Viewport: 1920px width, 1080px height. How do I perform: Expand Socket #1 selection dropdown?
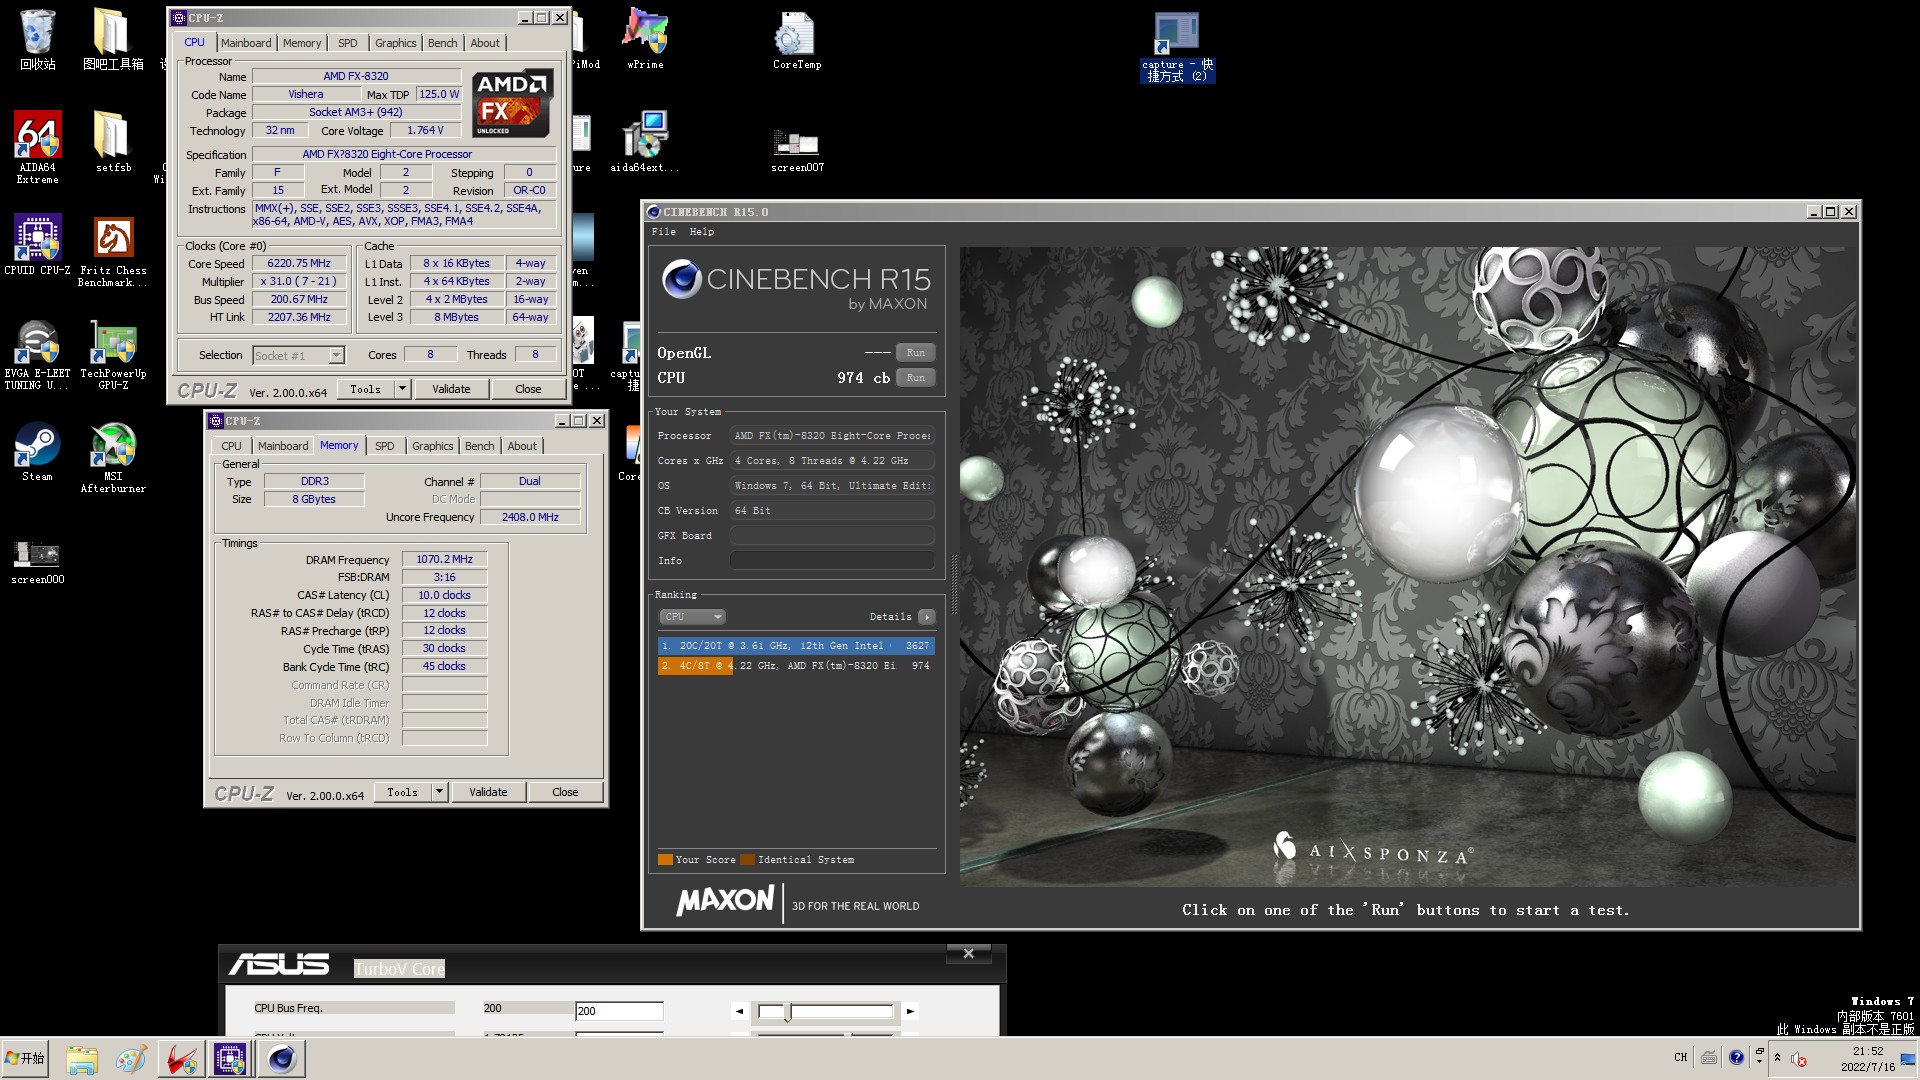(x=336, y=355)
